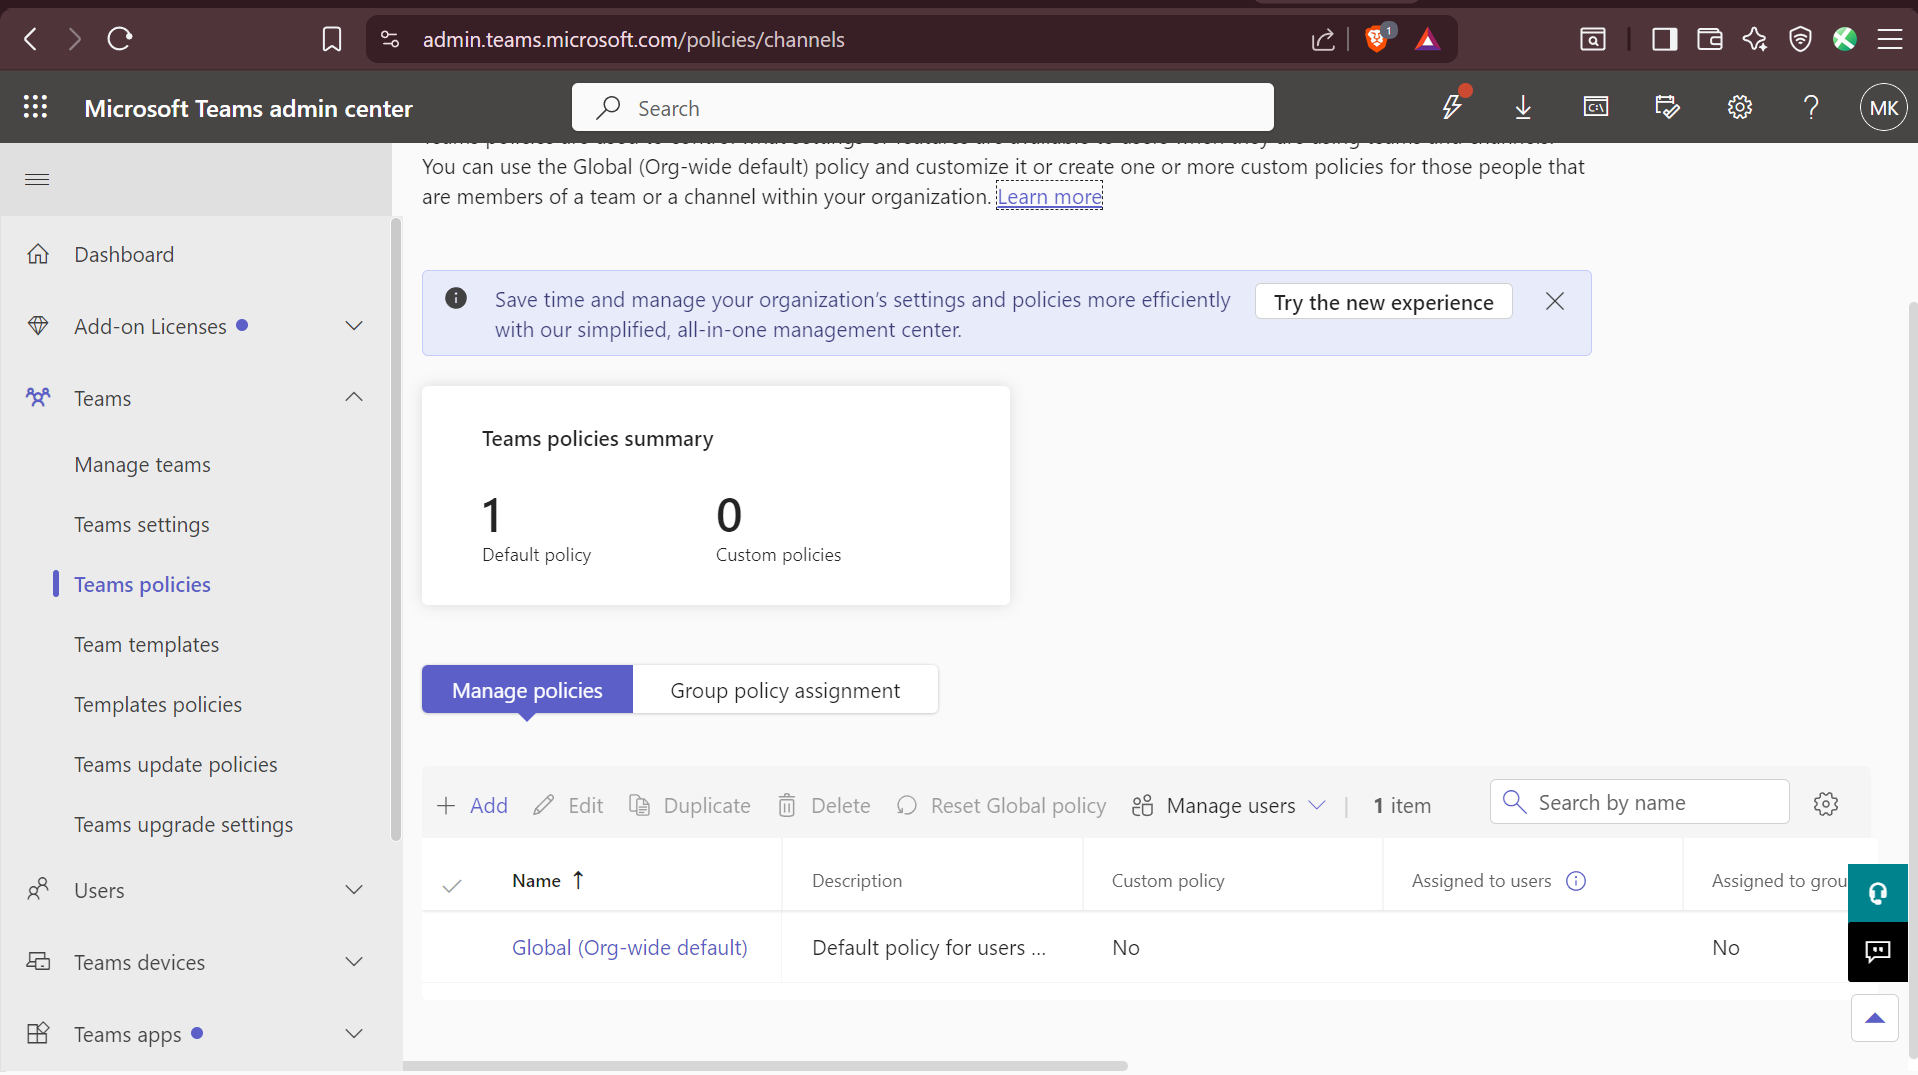Click Try the new experience button
Image resolution: width=1918 pixels, height=1075 pixels.
pos(1383,302)
